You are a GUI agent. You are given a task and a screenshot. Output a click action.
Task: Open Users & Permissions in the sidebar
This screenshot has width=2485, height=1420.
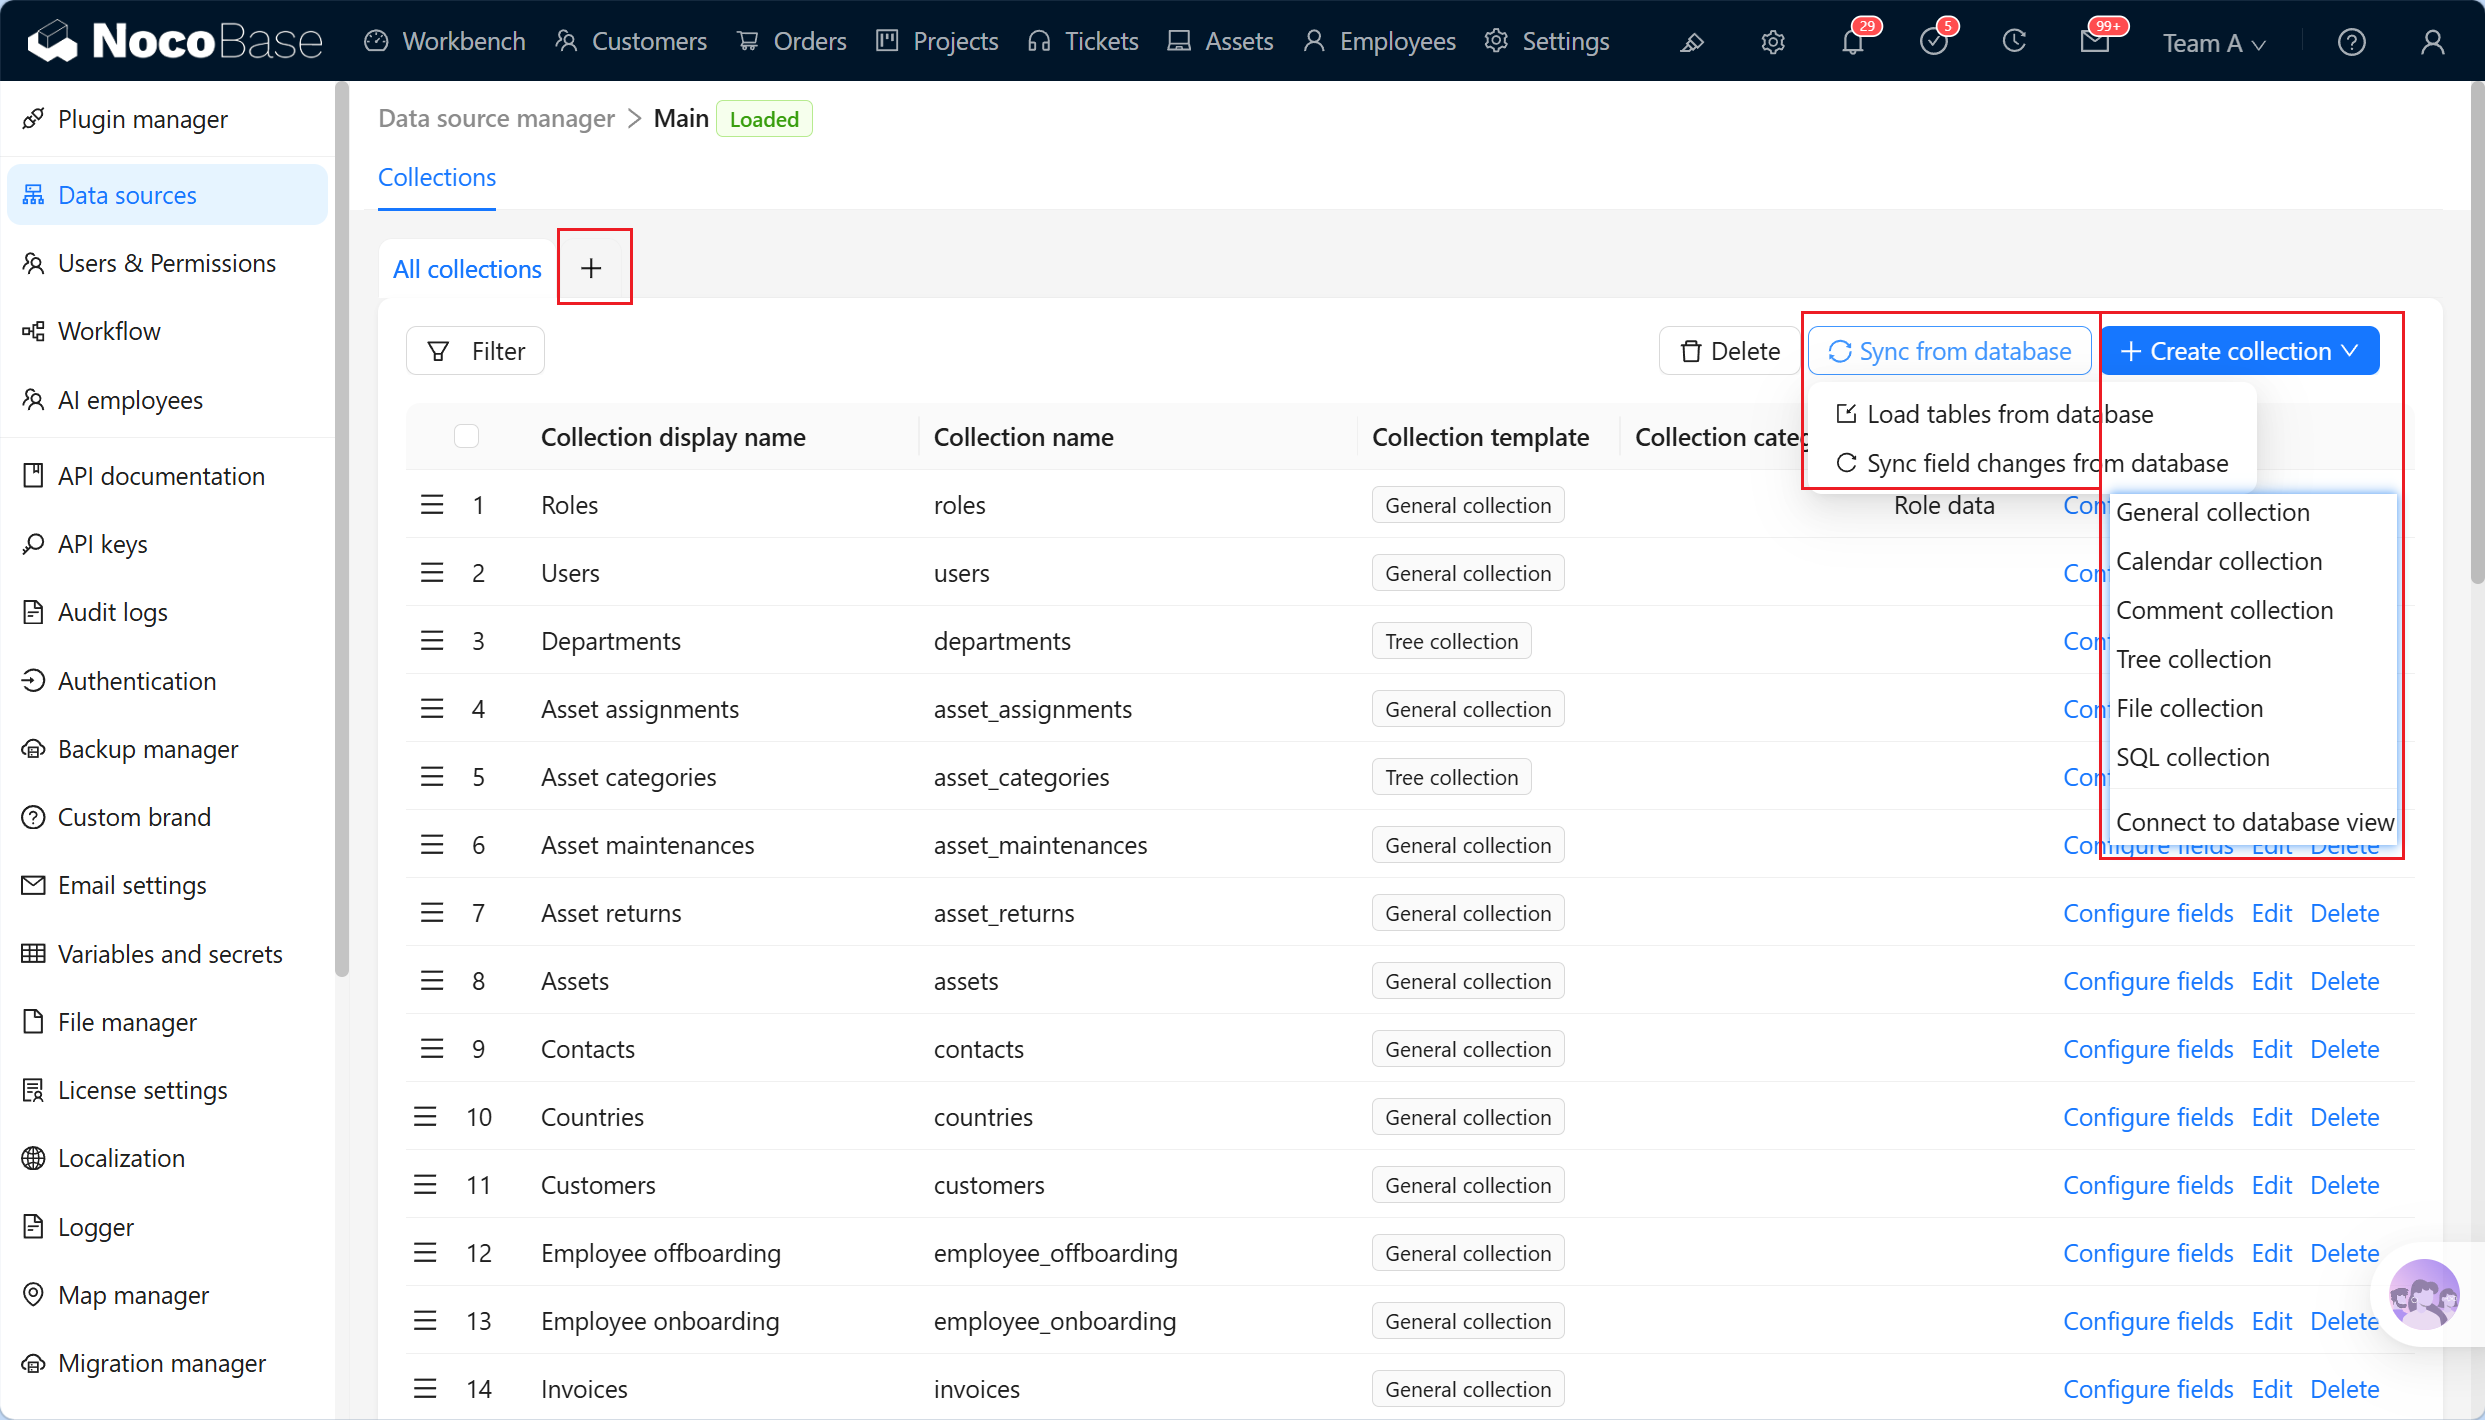point(167,263)
